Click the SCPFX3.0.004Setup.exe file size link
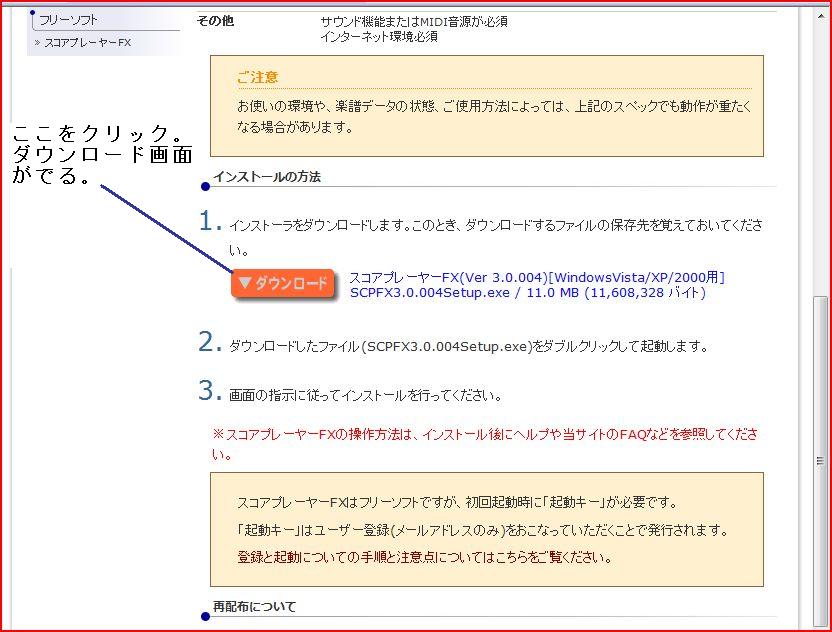This screenshot has width=832, height=632. point(527,293)
